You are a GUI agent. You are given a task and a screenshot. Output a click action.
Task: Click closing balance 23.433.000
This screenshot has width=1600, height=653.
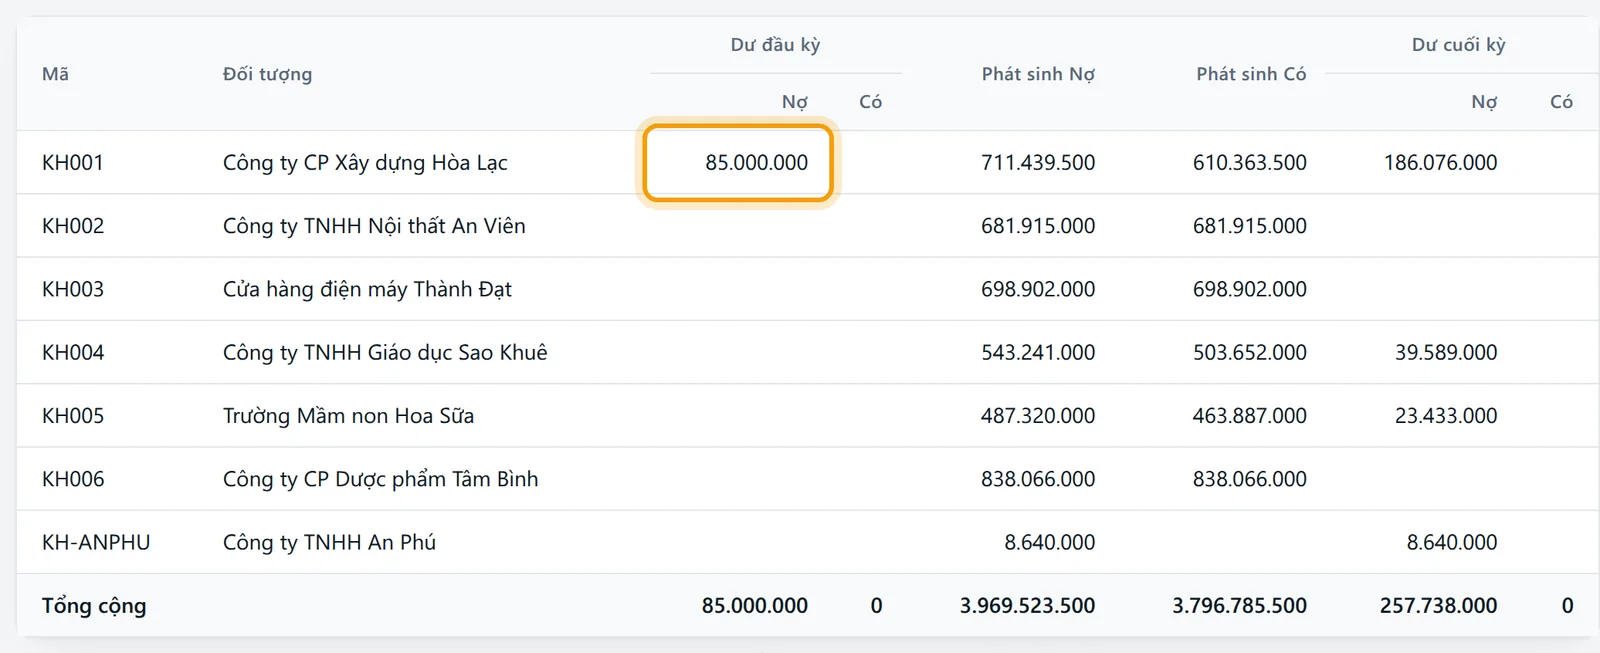[1446, 416]
